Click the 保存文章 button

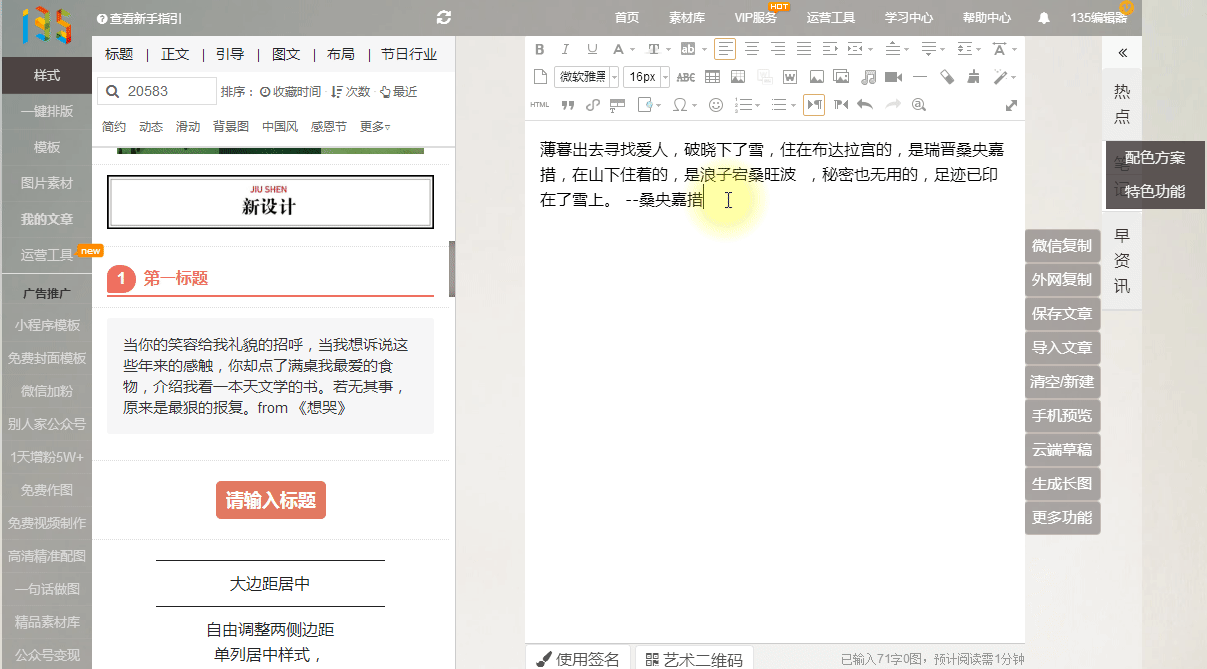click(x=1062, y=314)
